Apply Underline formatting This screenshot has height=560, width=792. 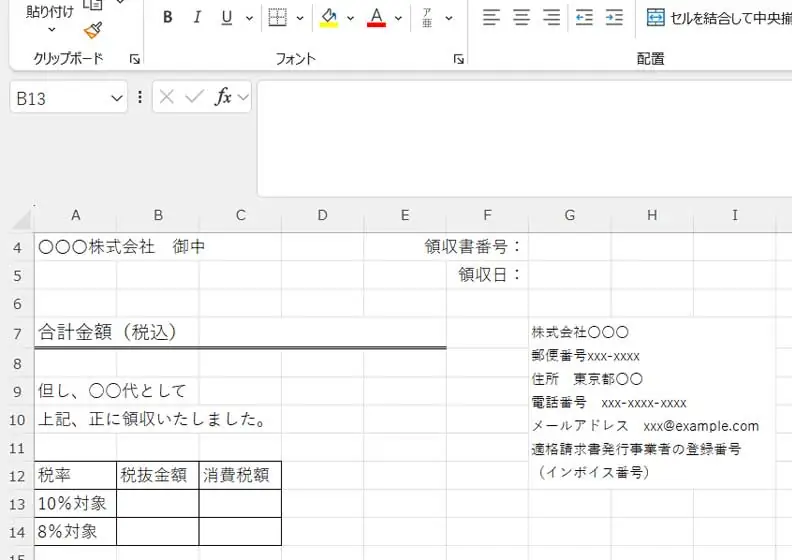coord(227,18)
